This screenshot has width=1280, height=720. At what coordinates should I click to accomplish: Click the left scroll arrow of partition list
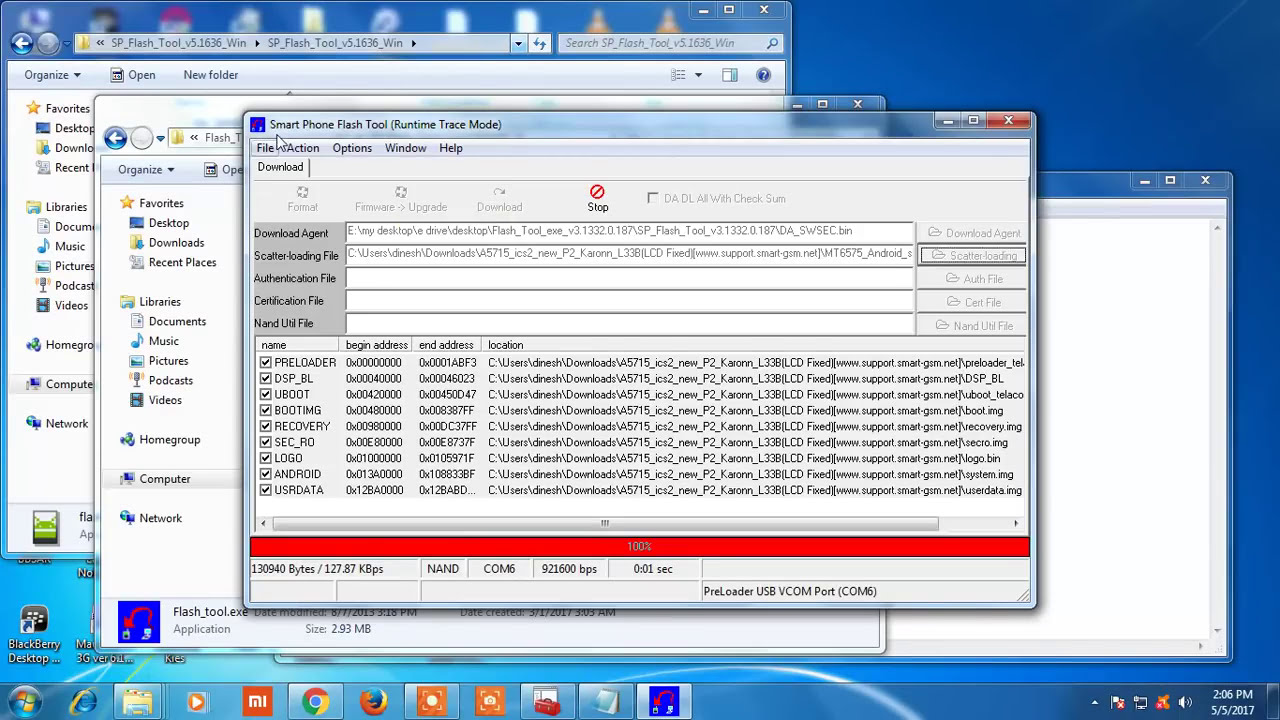tap(263, 523)
